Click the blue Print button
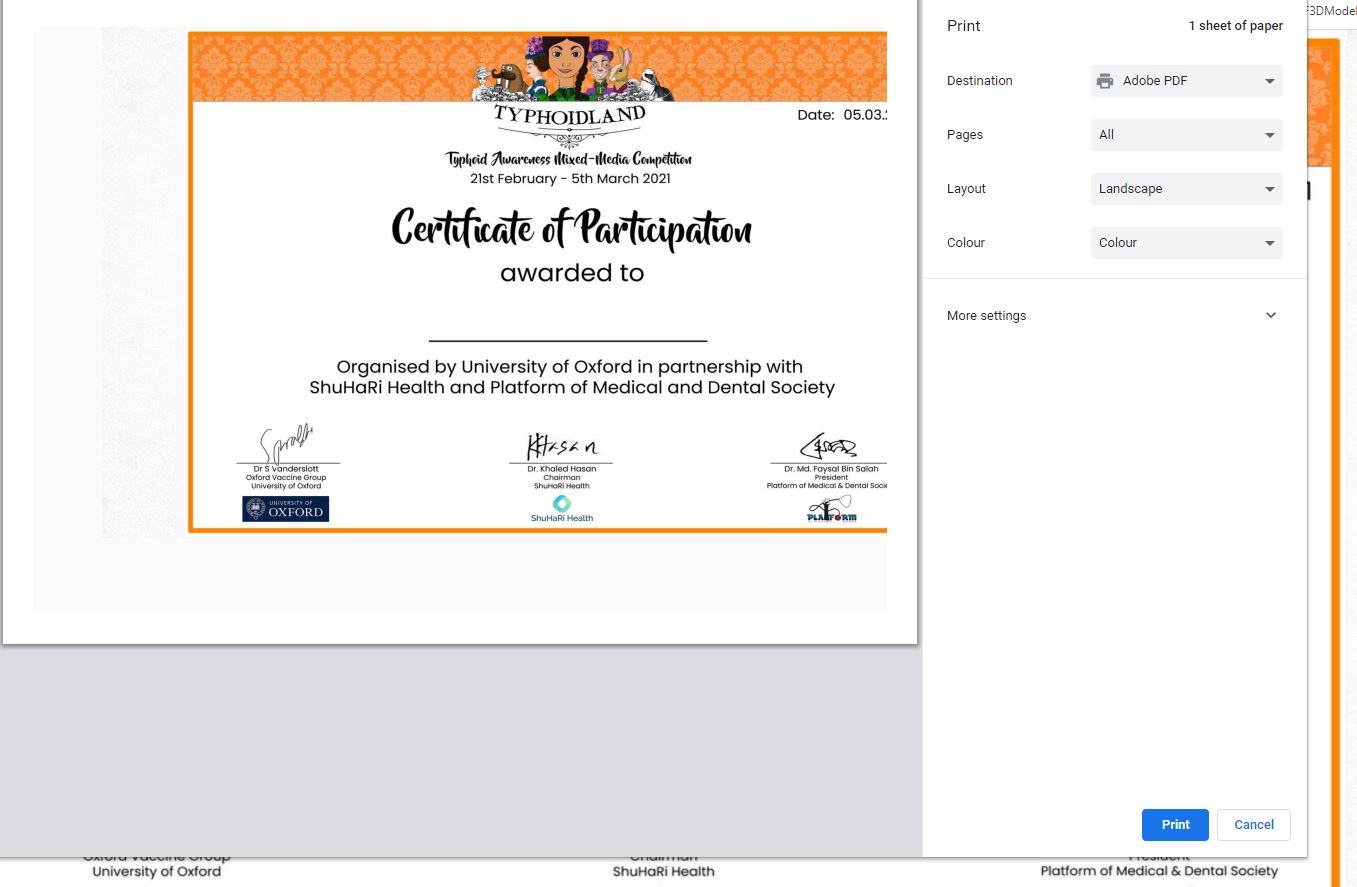 (x=1175, y=825)
